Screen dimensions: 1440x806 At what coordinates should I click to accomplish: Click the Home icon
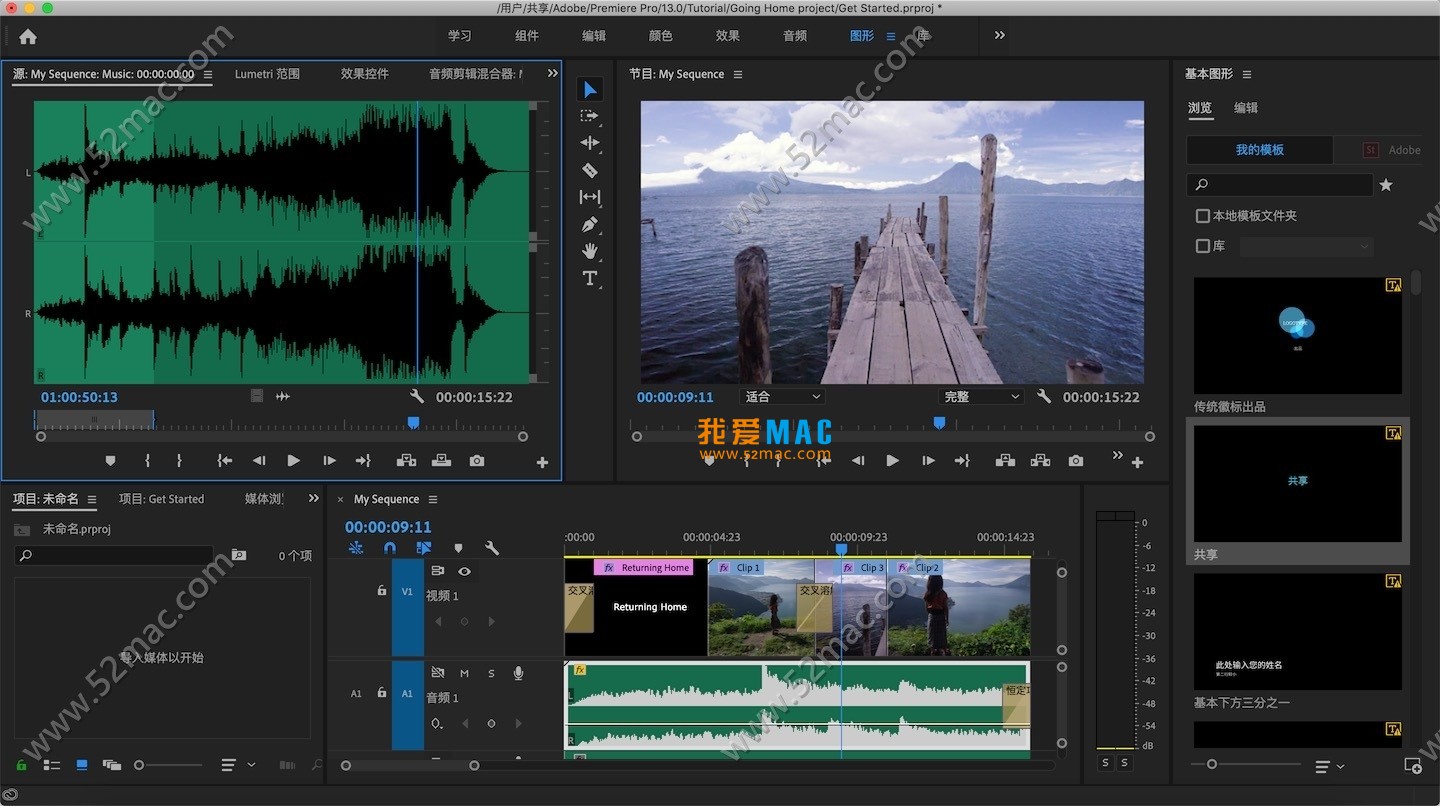coord(28,36)
